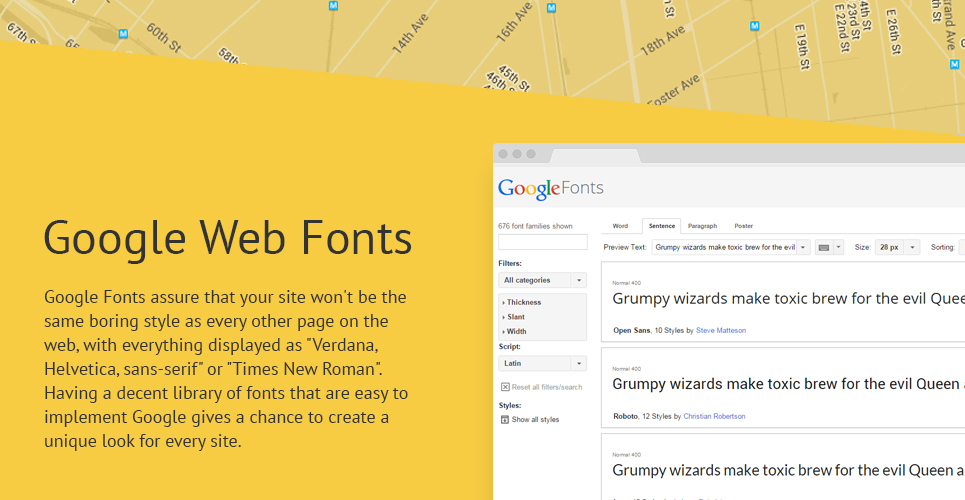Image resolution: width=965 pixels, height=500 pixels.
Task: Click Show all styles link
Action: click(535, 420)
